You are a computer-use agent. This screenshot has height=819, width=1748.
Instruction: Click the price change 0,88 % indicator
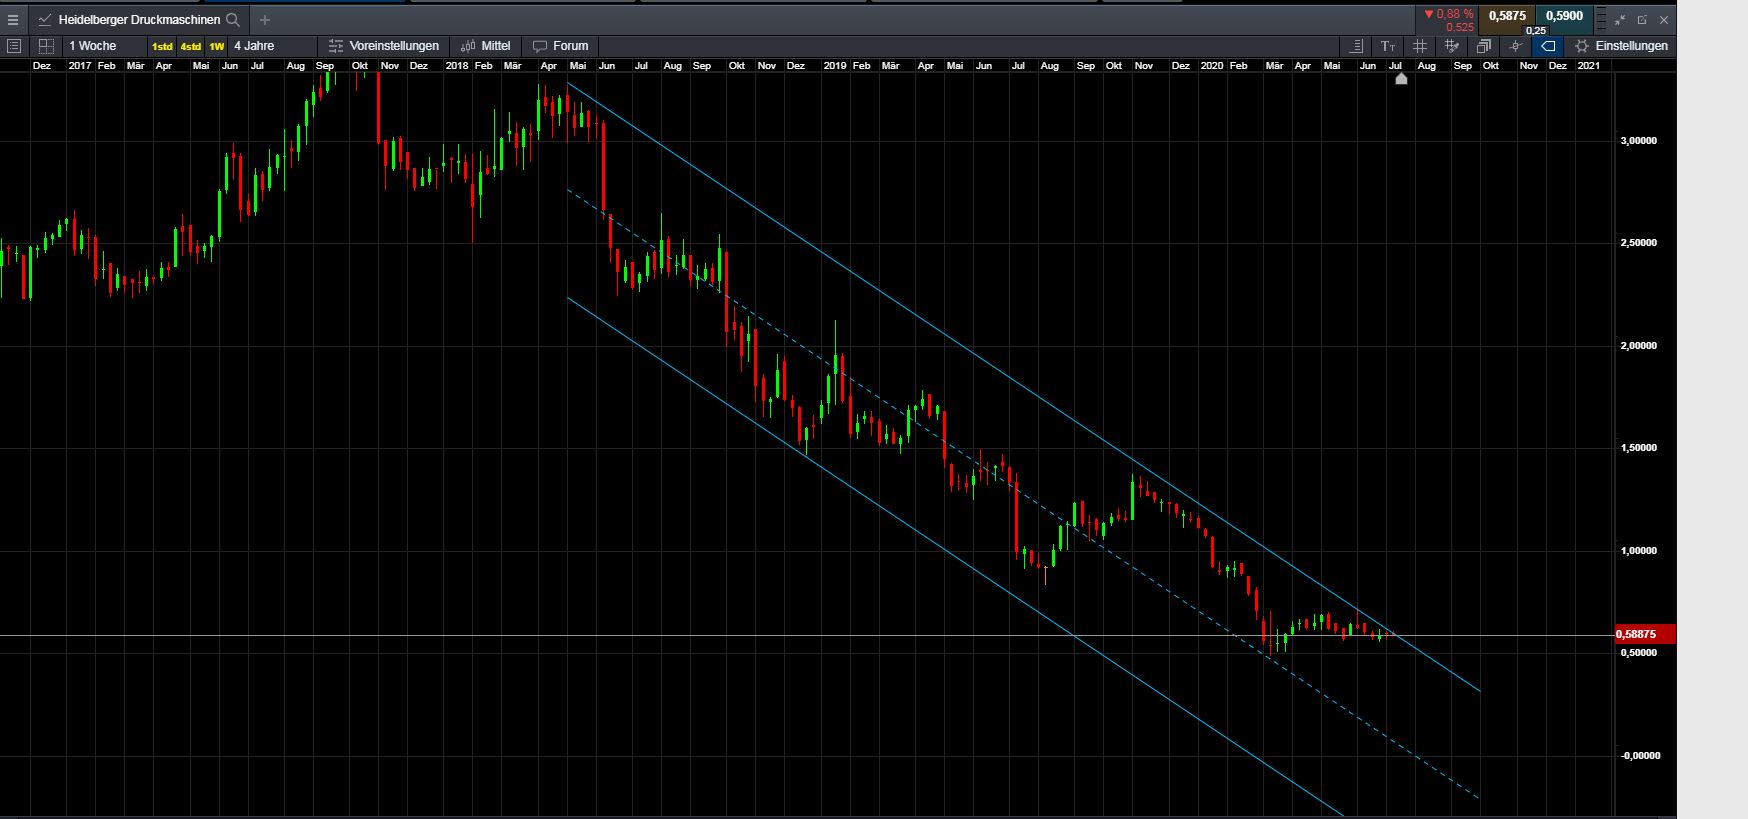(1449, 14)
